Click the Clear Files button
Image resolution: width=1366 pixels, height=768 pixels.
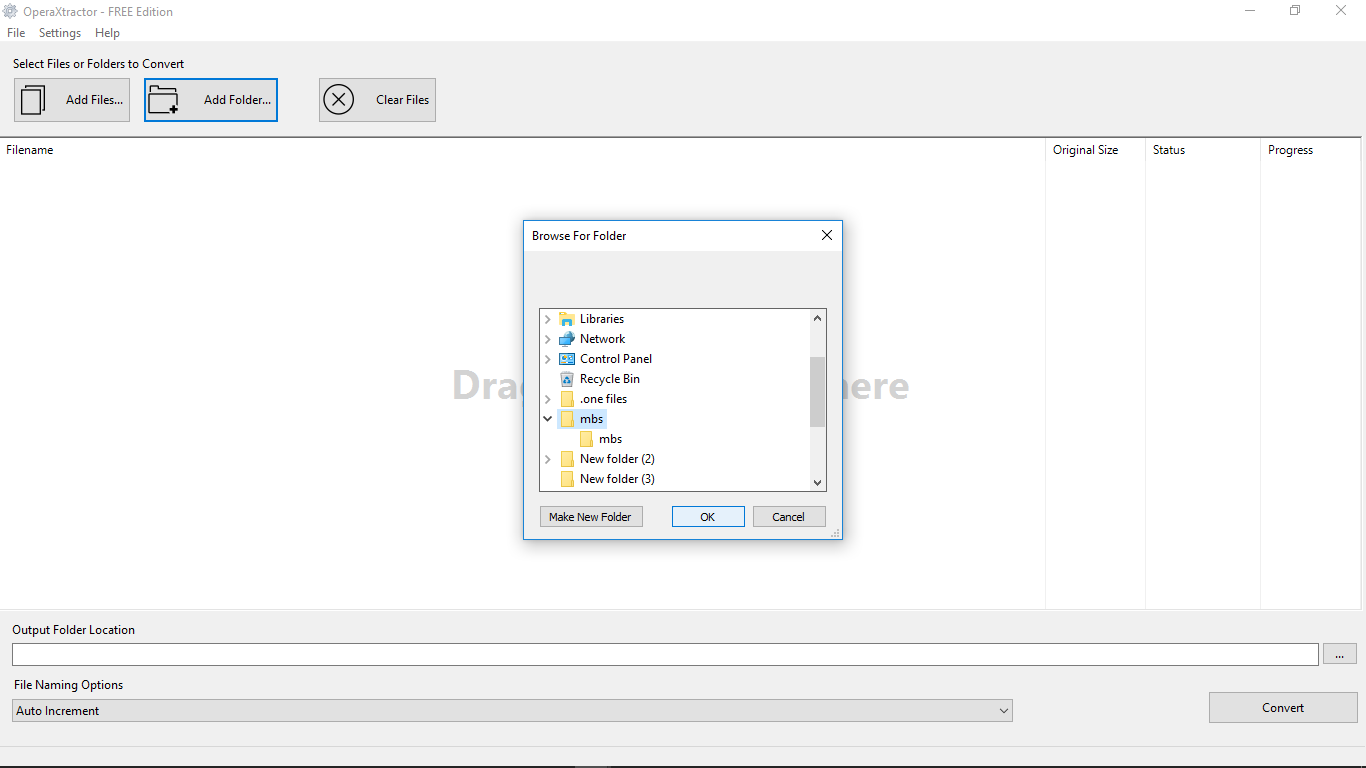pos(377,100)
